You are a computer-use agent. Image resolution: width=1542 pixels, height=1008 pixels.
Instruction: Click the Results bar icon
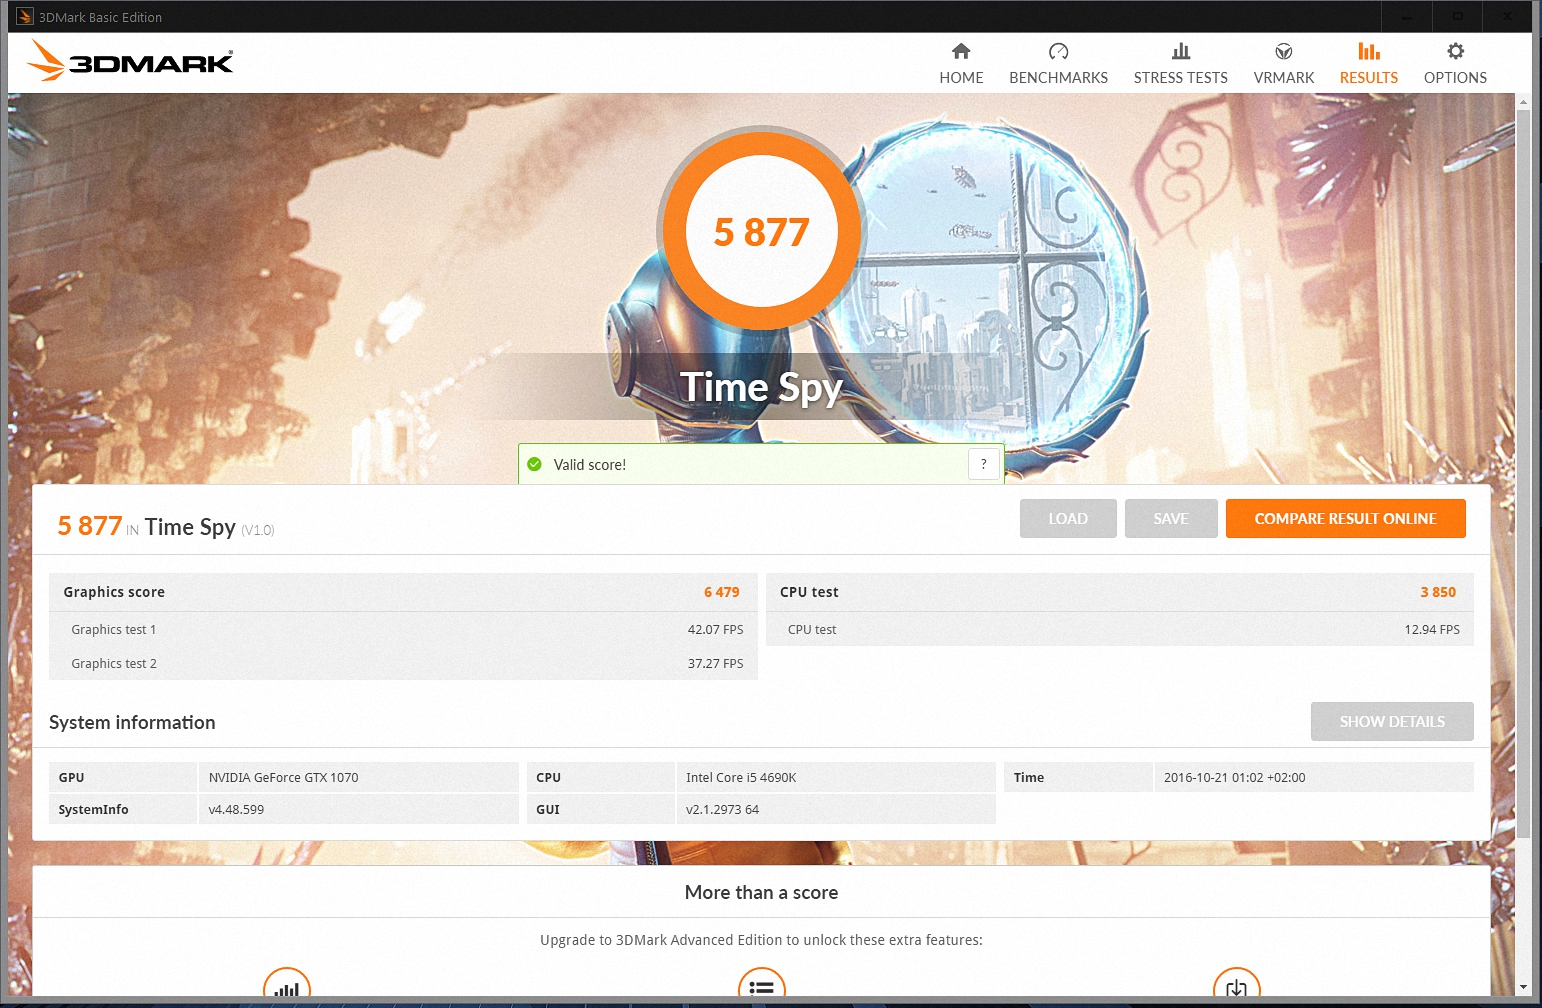pos(1369,51)
